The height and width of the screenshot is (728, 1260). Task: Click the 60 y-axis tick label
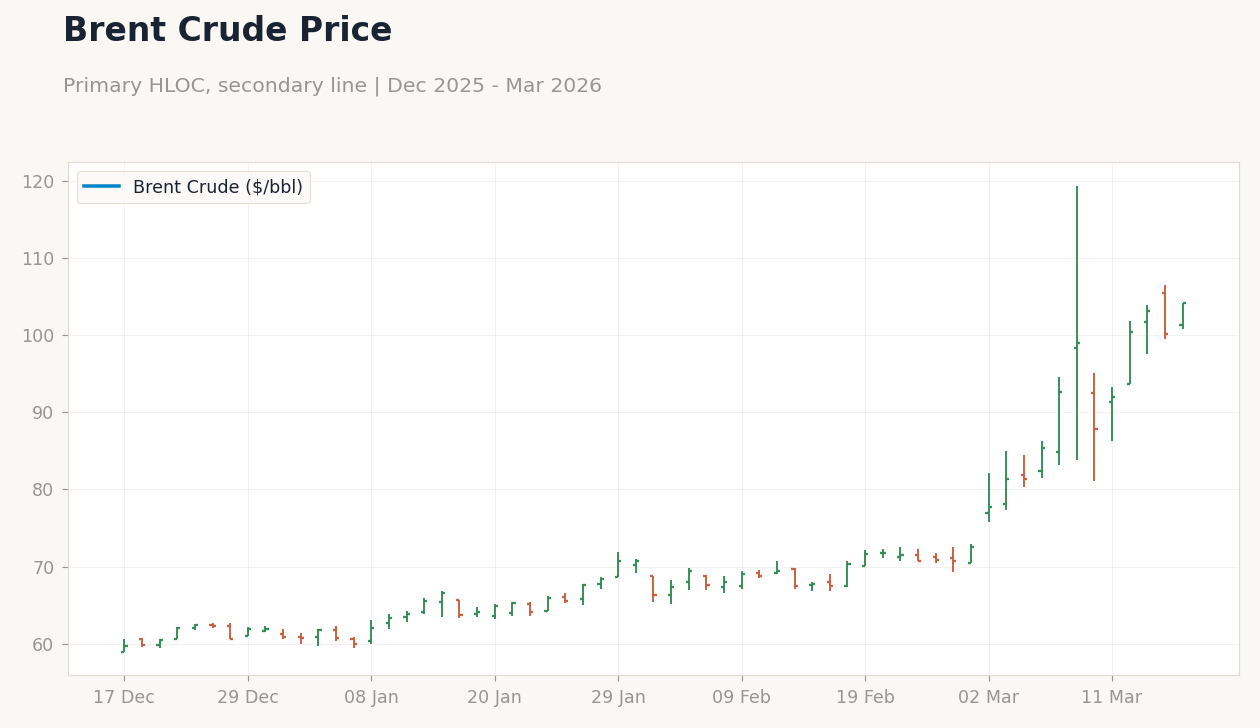[42, 644]
